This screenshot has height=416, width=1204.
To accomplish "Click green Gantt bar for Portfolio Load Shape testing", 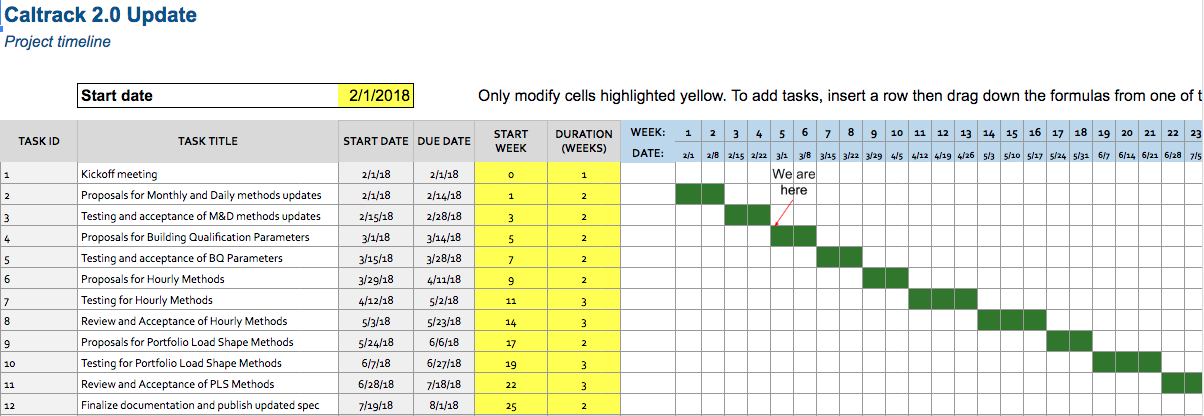I will (x=1127, y=363).
